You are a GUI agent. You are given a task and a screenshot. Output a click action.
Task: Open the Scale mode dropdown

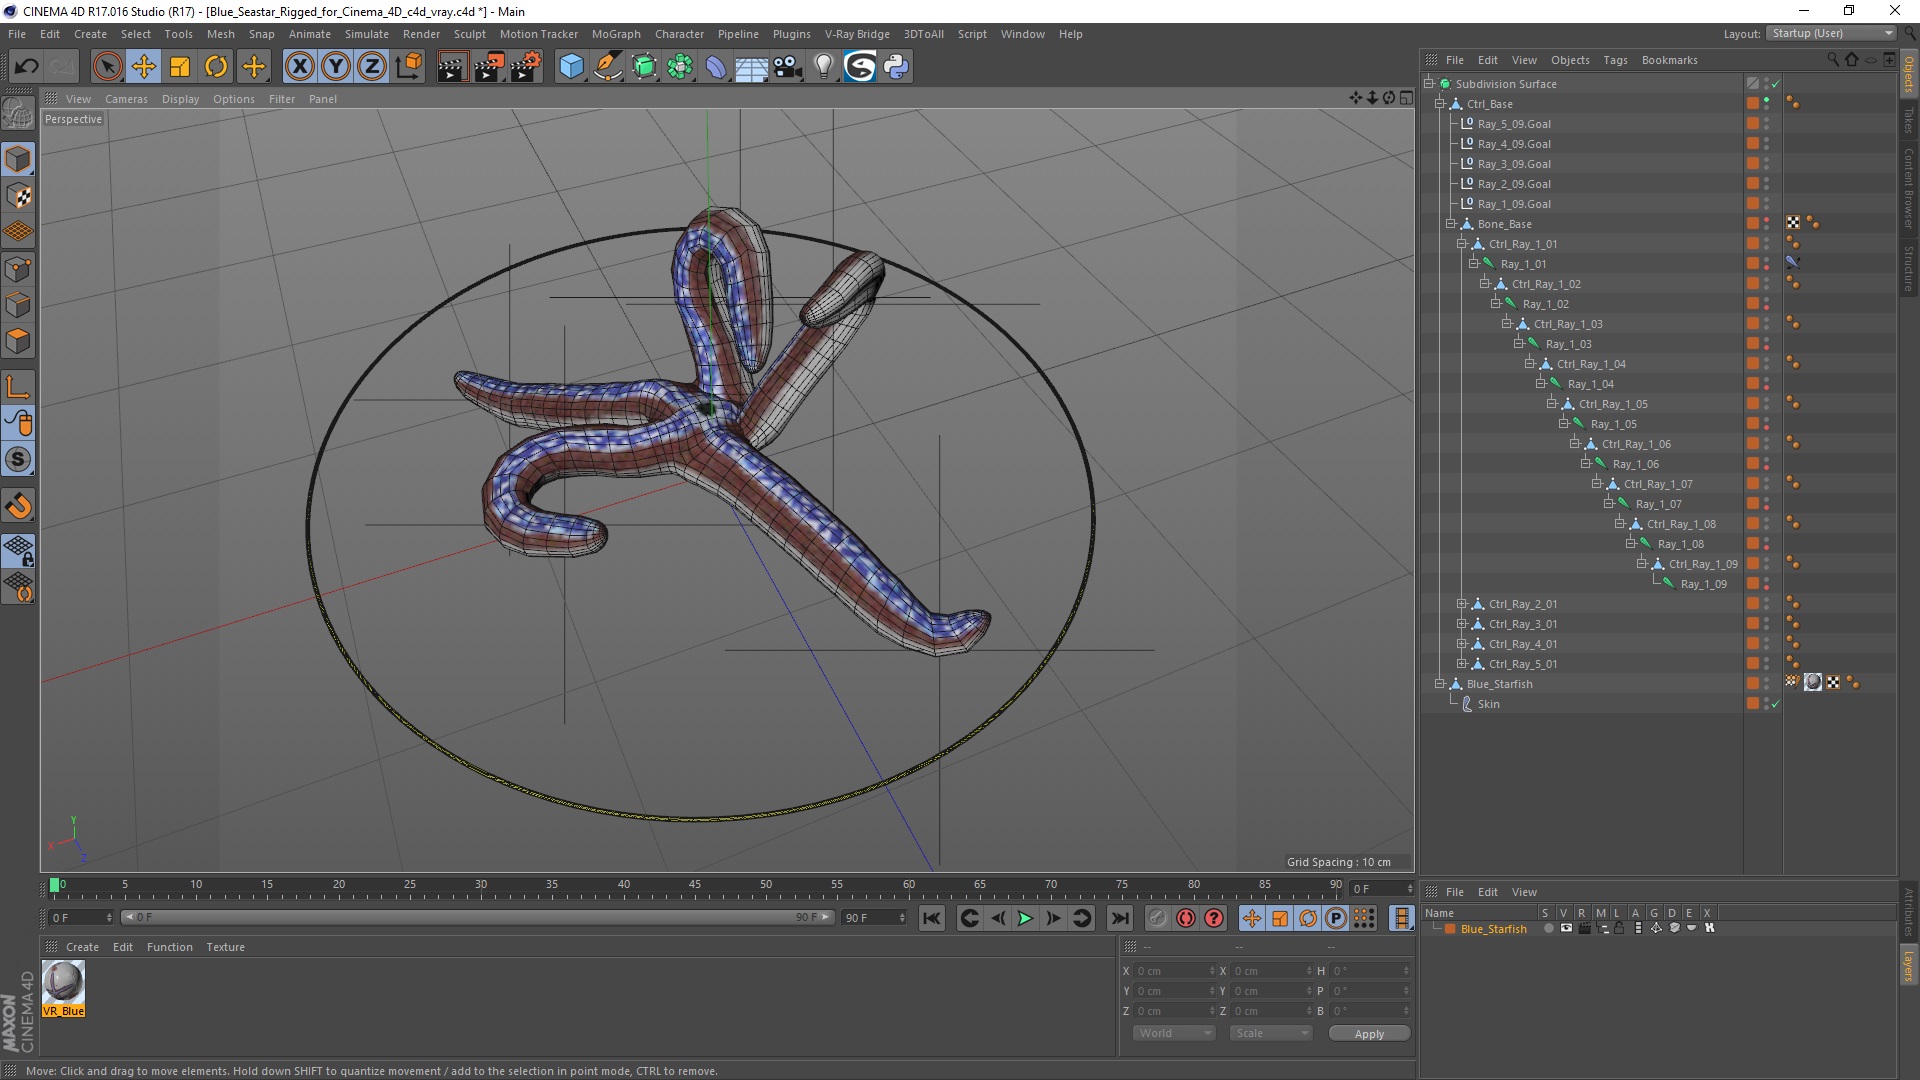(x=1270, y=1033)
